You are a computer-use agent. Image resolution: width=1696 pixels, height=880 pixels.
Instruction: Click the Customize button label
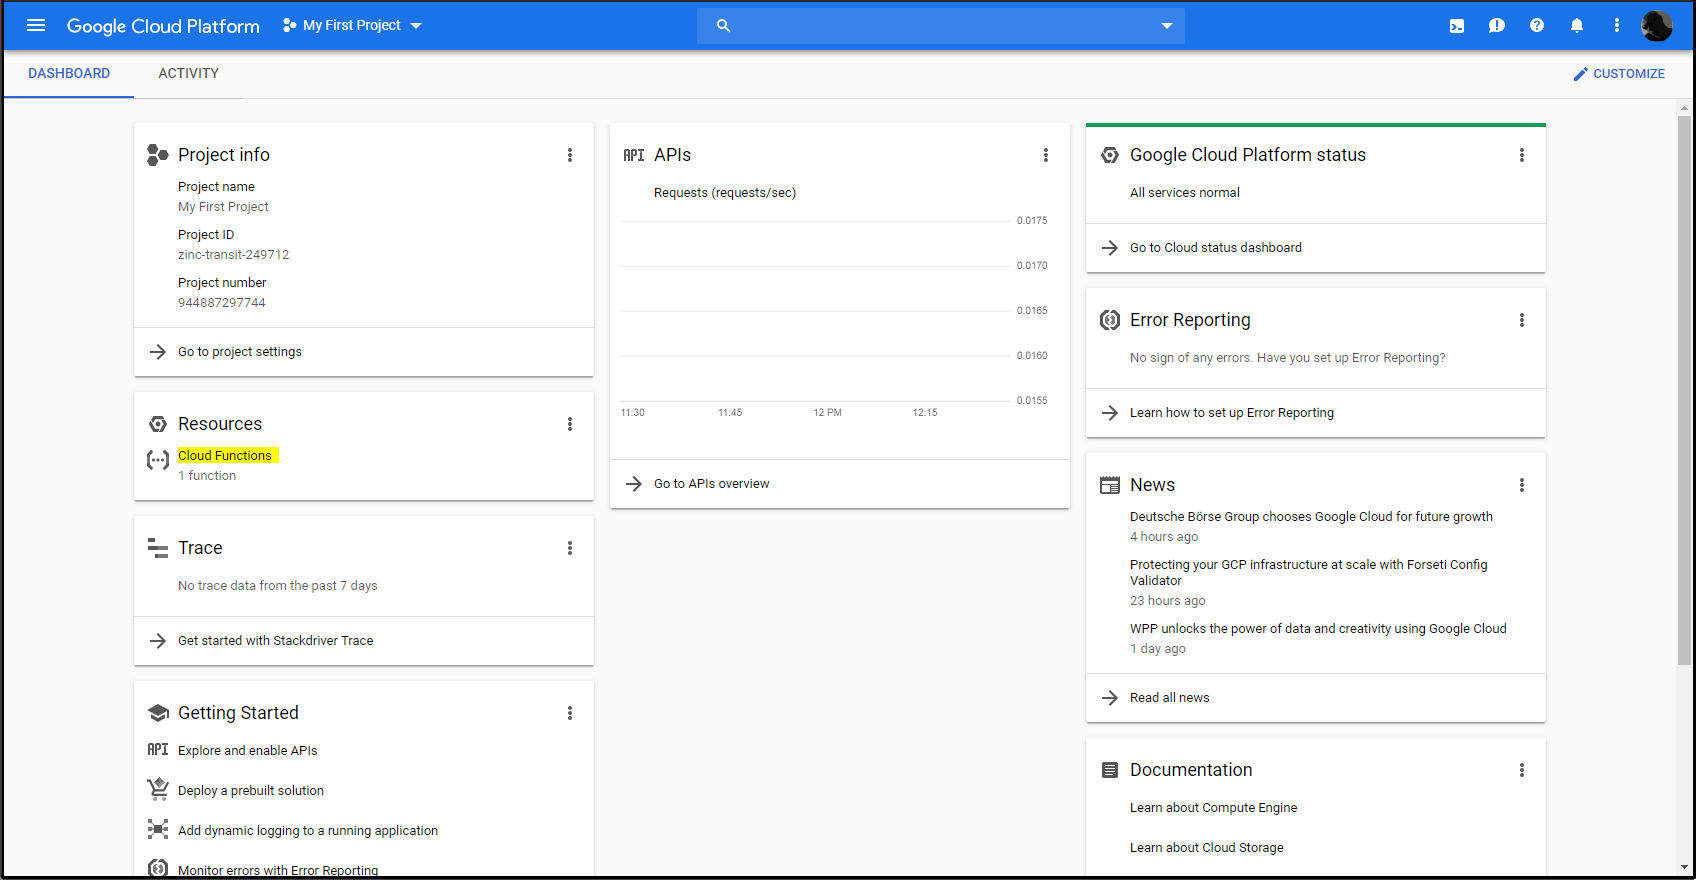pos(1629,74)
